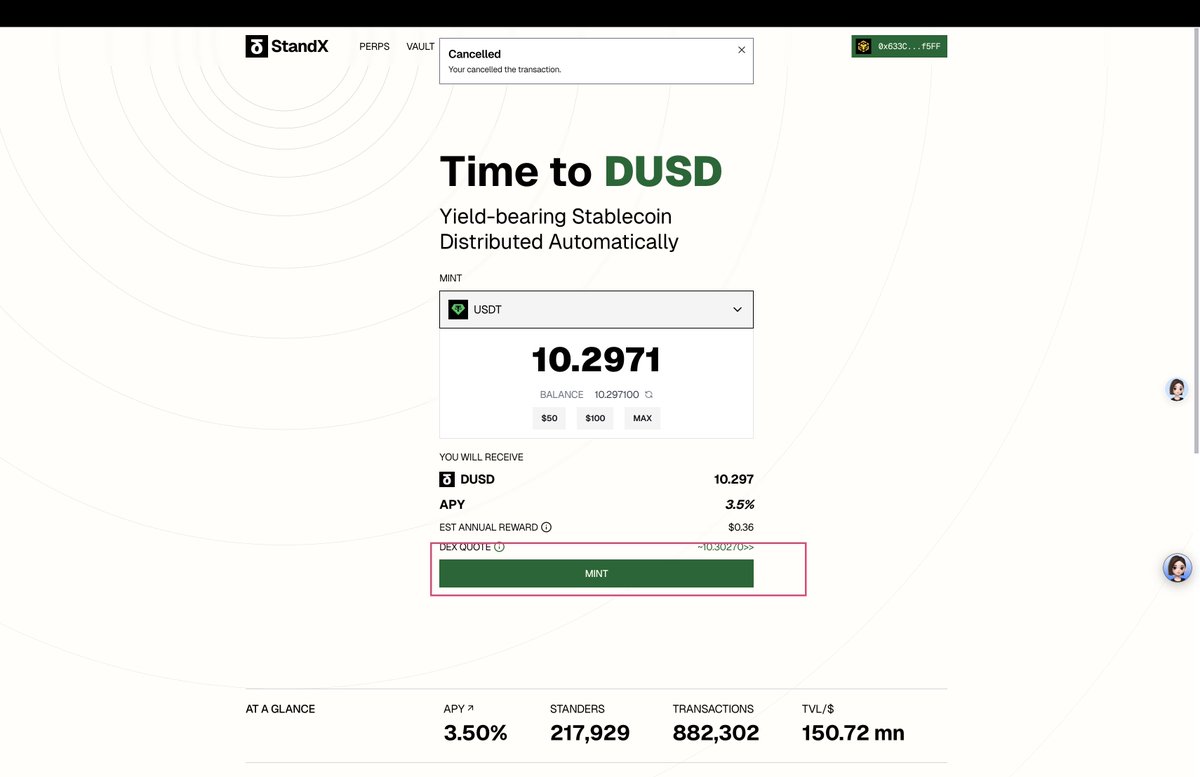Click the wallet avatar icon
This screenshot has width=1200, height=777.
863,46
